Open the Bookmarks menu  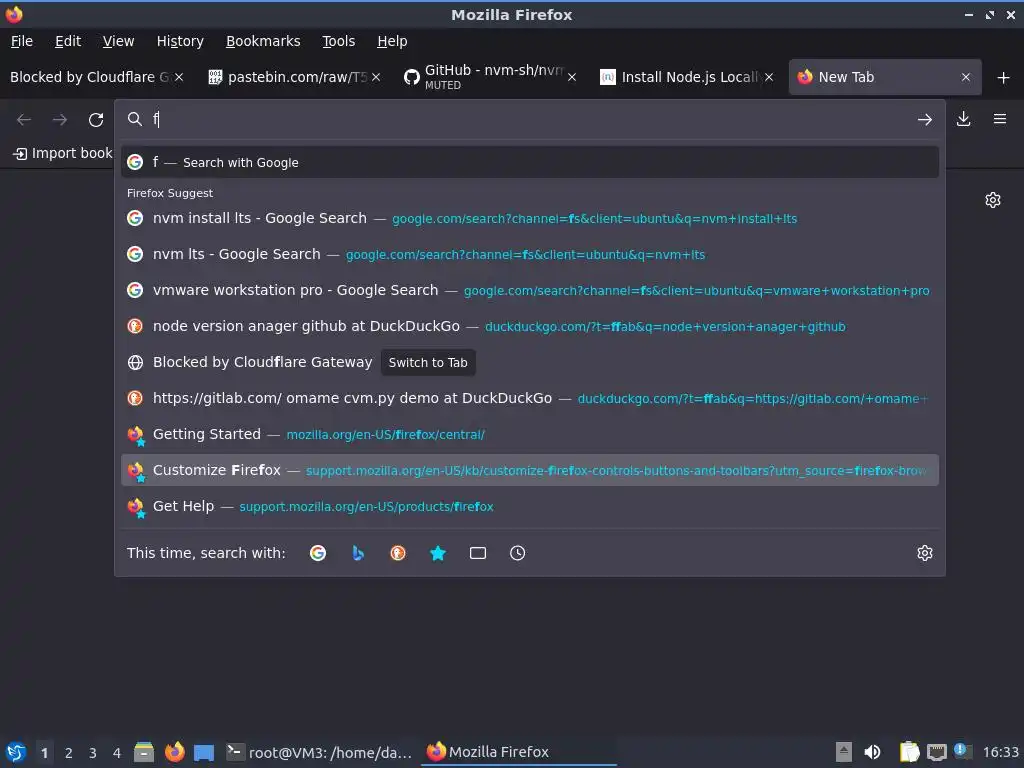click(x=263, y=41)
